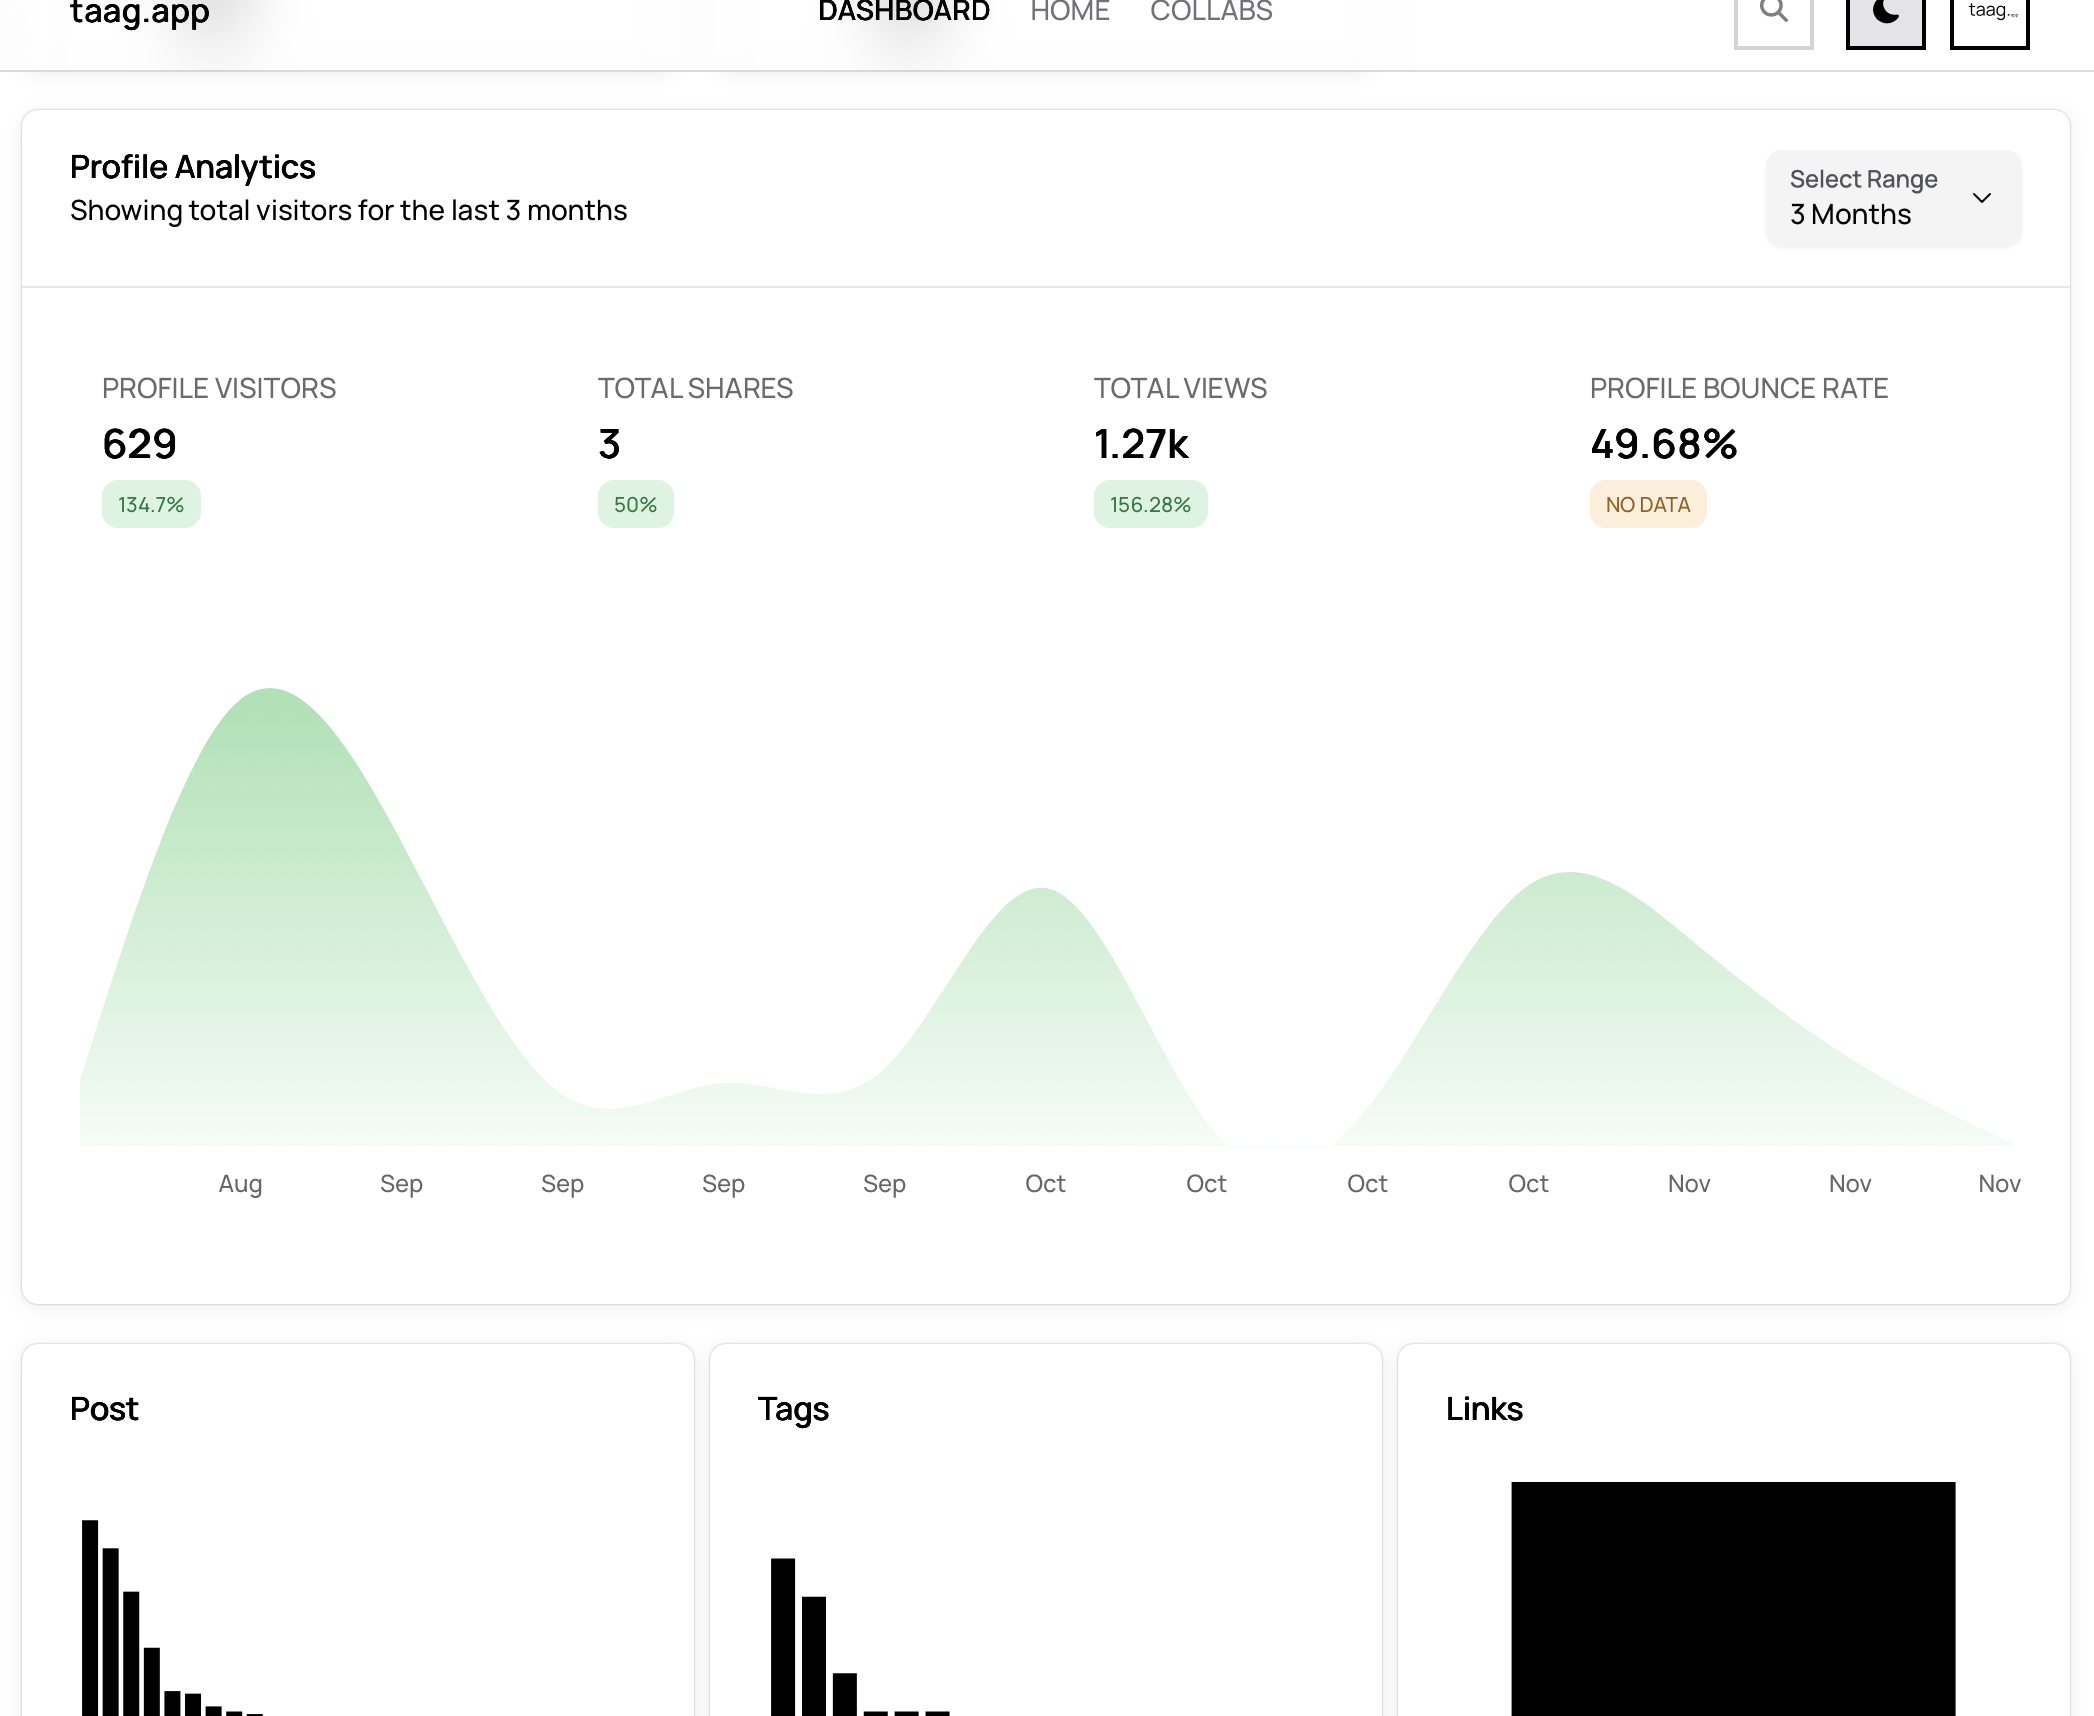Open the COLLABS section
Viewport: 2094px width, 1716px height.
(x=1211, y=12)
